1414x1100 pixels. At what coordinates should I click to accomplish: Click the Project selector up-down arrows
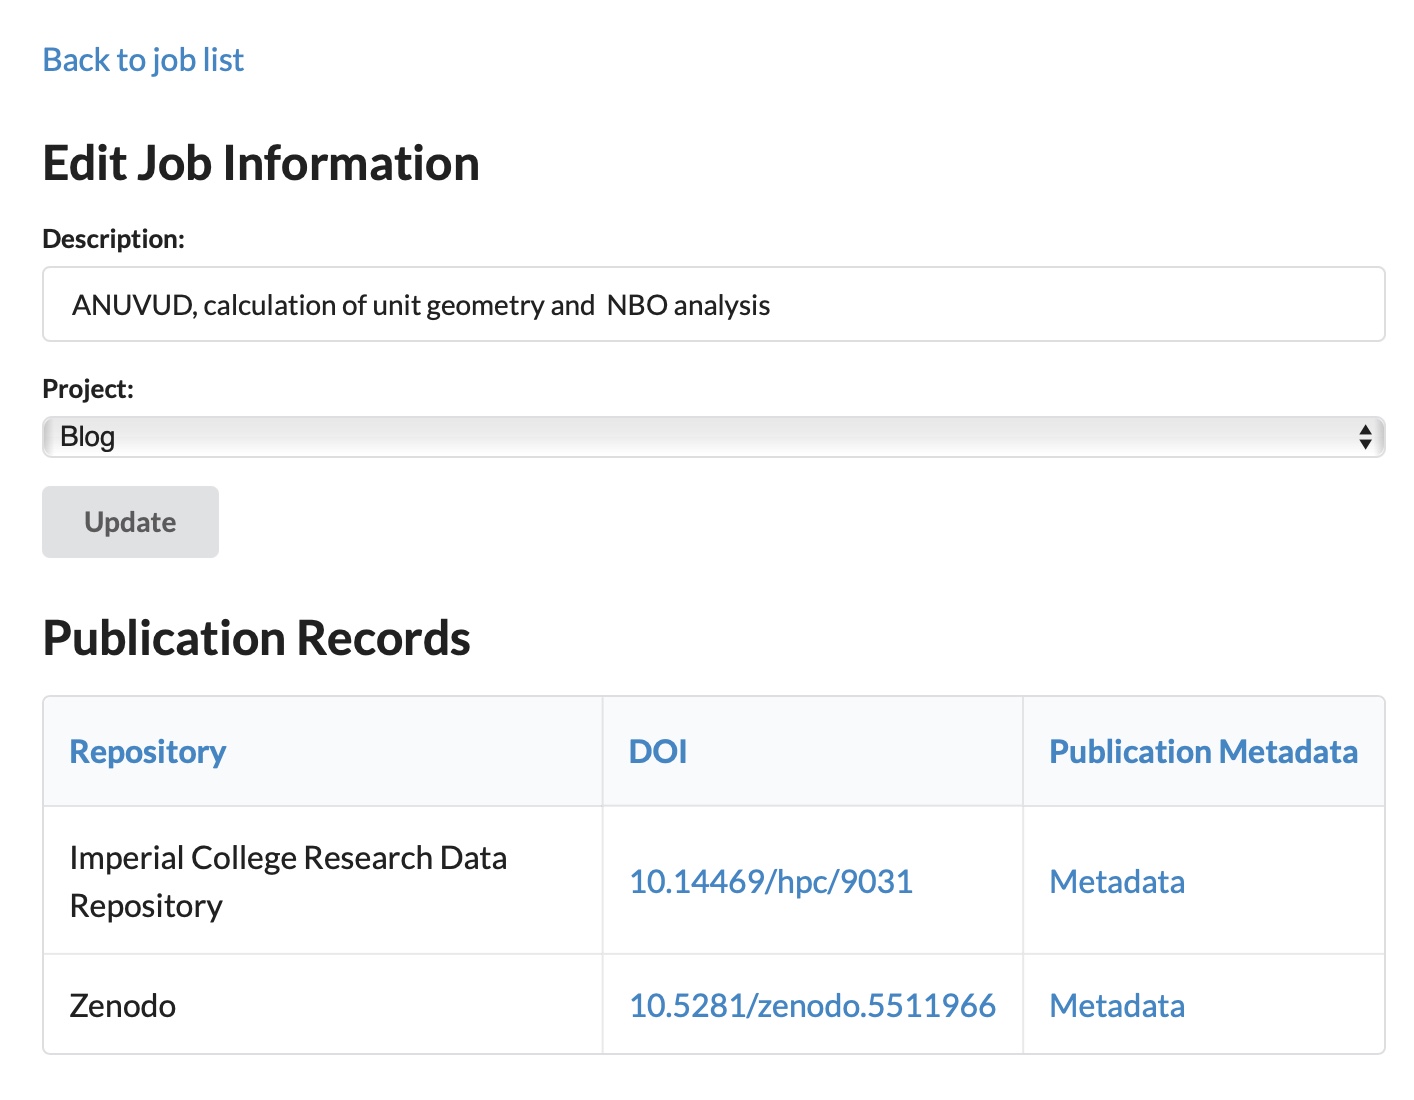coord(1364,437)
